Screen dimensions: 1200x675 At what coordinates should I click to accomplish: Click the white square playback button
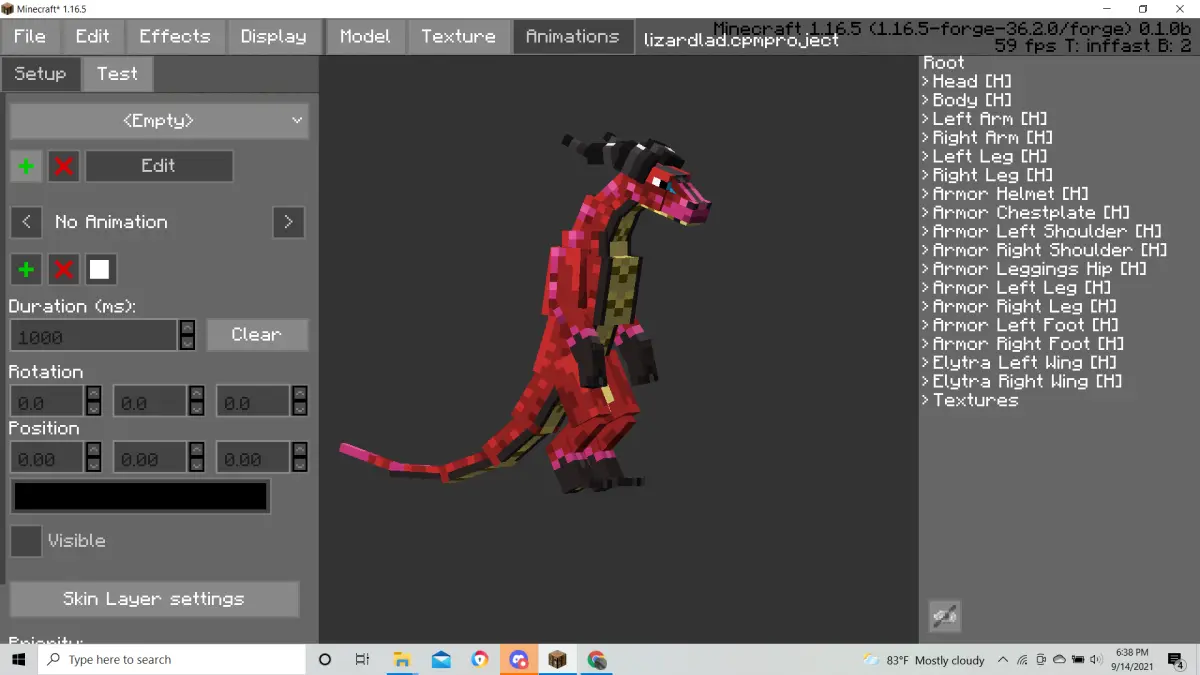(100, 269)
